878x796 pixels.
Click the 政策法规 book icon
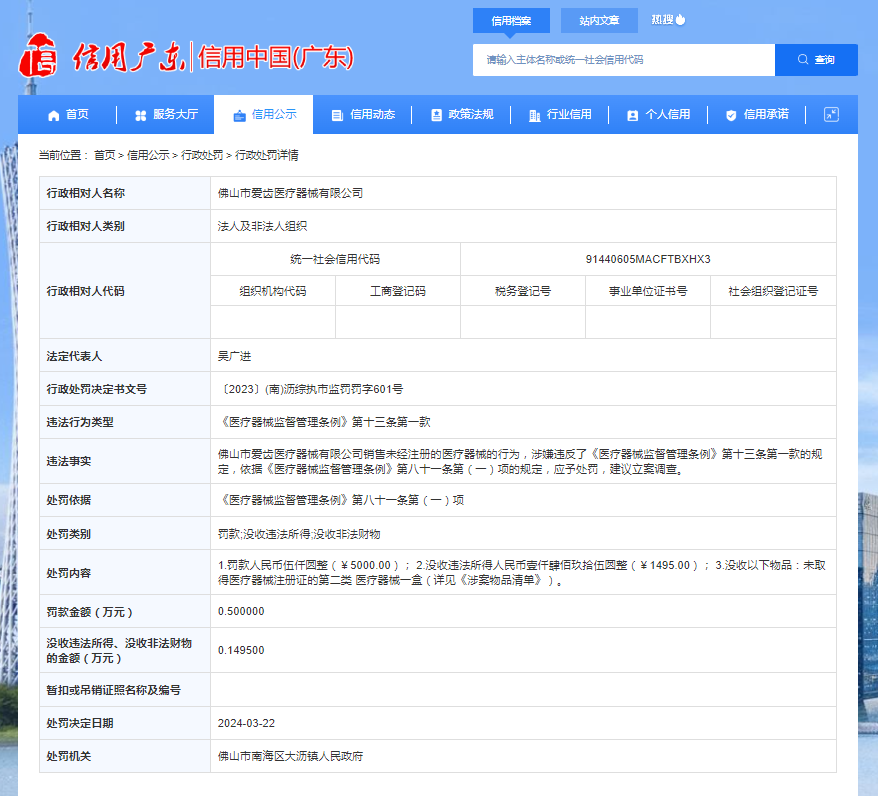tap(436, 115)
